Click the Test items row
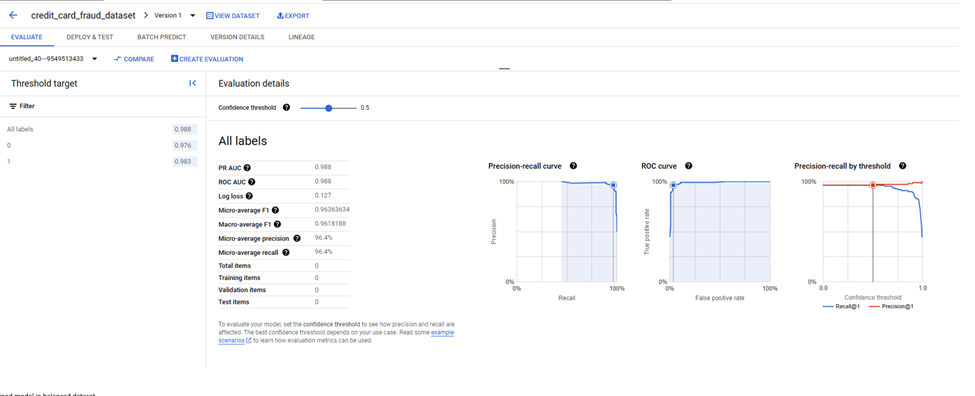The image size is (975, 396). [x=284, y=302]
